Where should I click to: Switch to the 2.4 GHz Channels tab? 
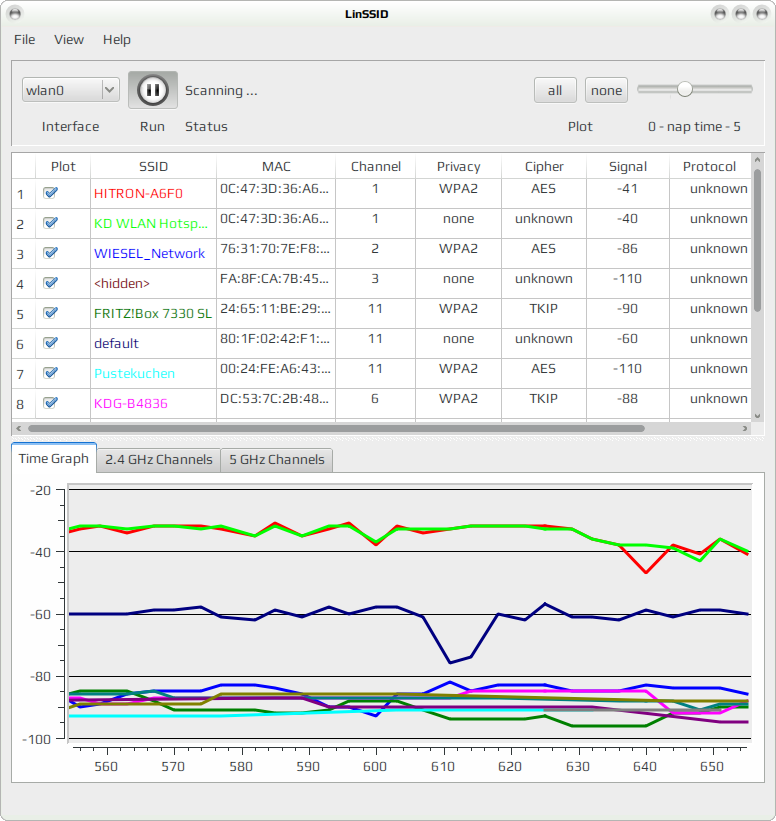pos(159,460)
